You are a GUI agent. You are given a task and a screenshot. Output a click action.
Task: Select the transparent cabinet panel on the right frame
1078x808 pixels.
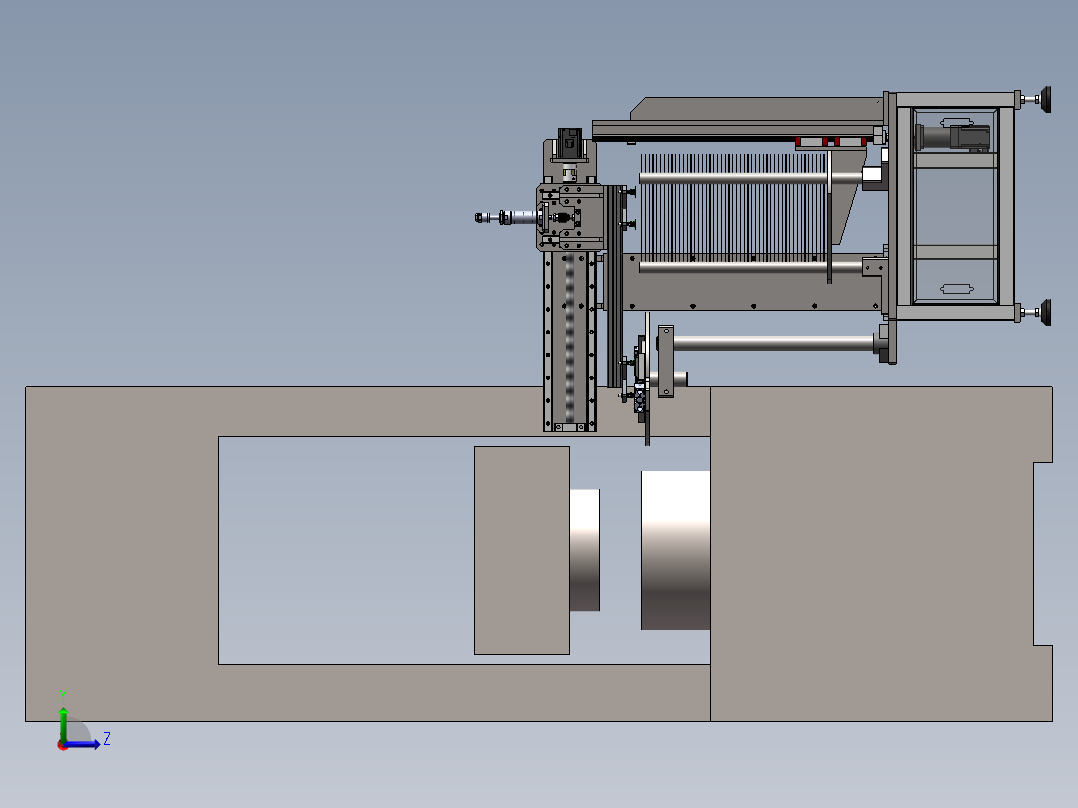(955, 206)
